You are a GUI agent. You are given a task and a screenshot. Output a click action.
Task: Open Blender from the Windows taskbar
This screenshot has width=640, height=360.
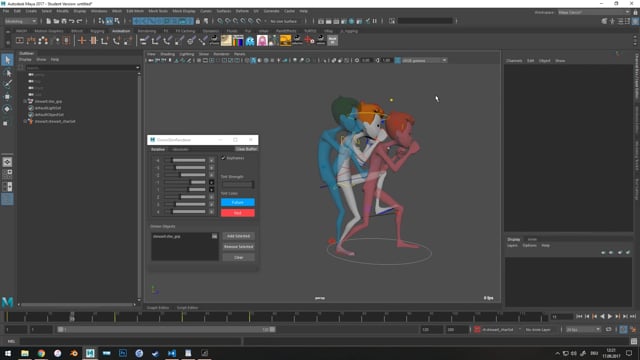coord(74,353)
